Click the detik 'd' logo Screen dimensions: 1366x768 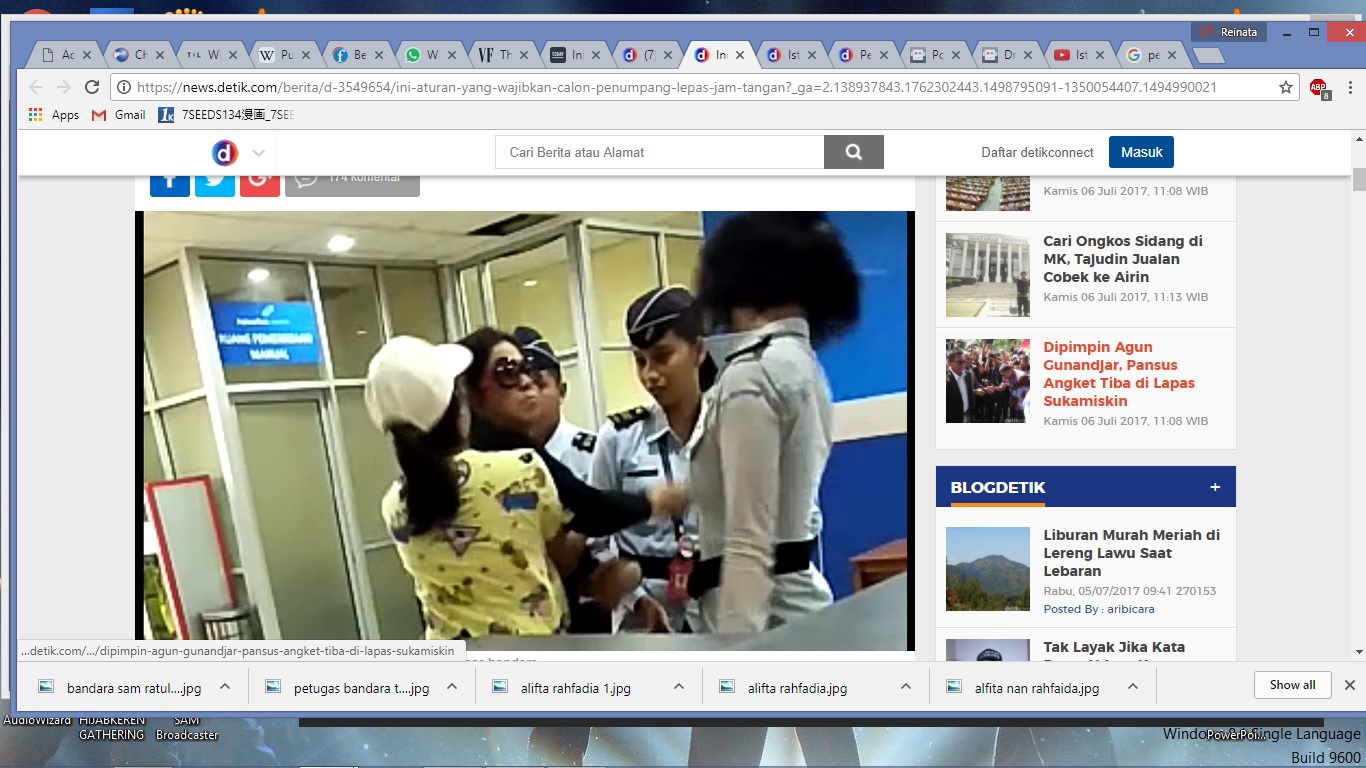click(x=225, y=153)
